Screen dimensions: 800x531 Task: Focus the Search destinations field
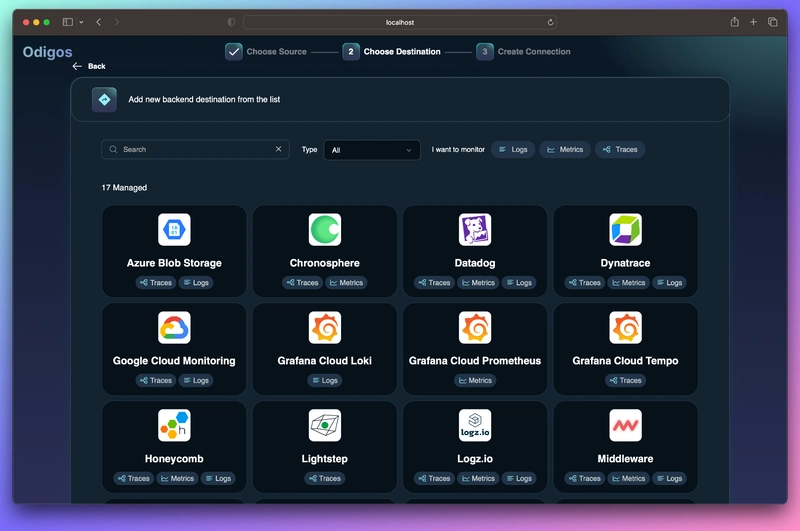tap(195, 149)
